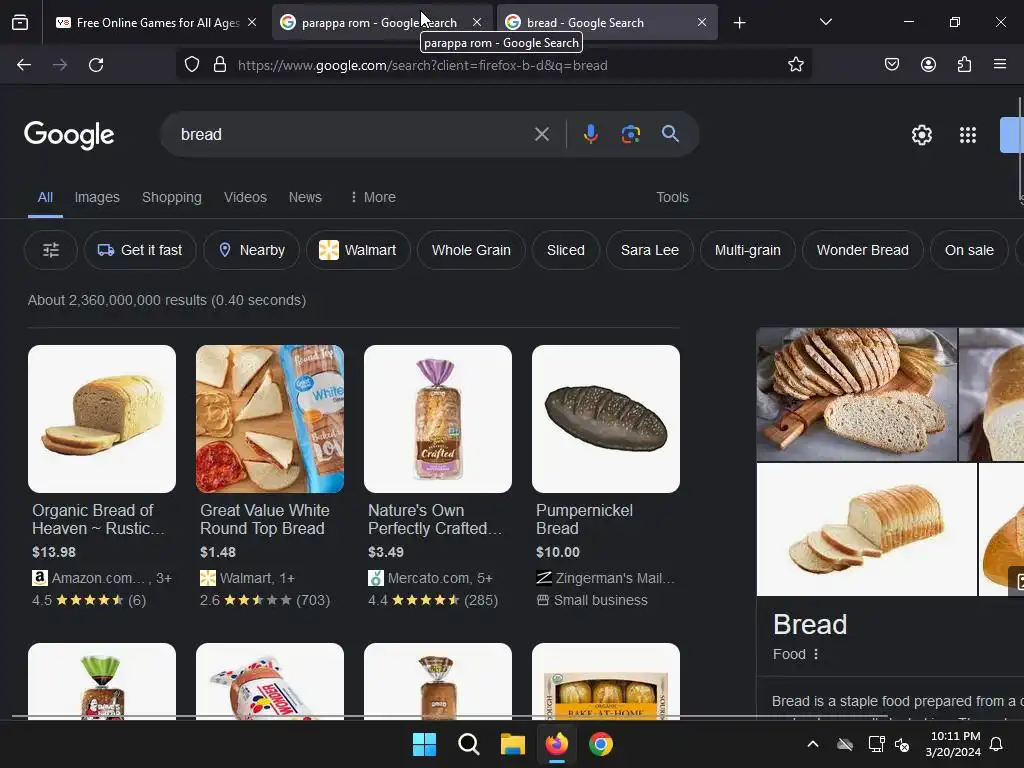The width and height of the screenshot is (1024, 768).
Task: Open a new tab with plus button
Action: 739,23
